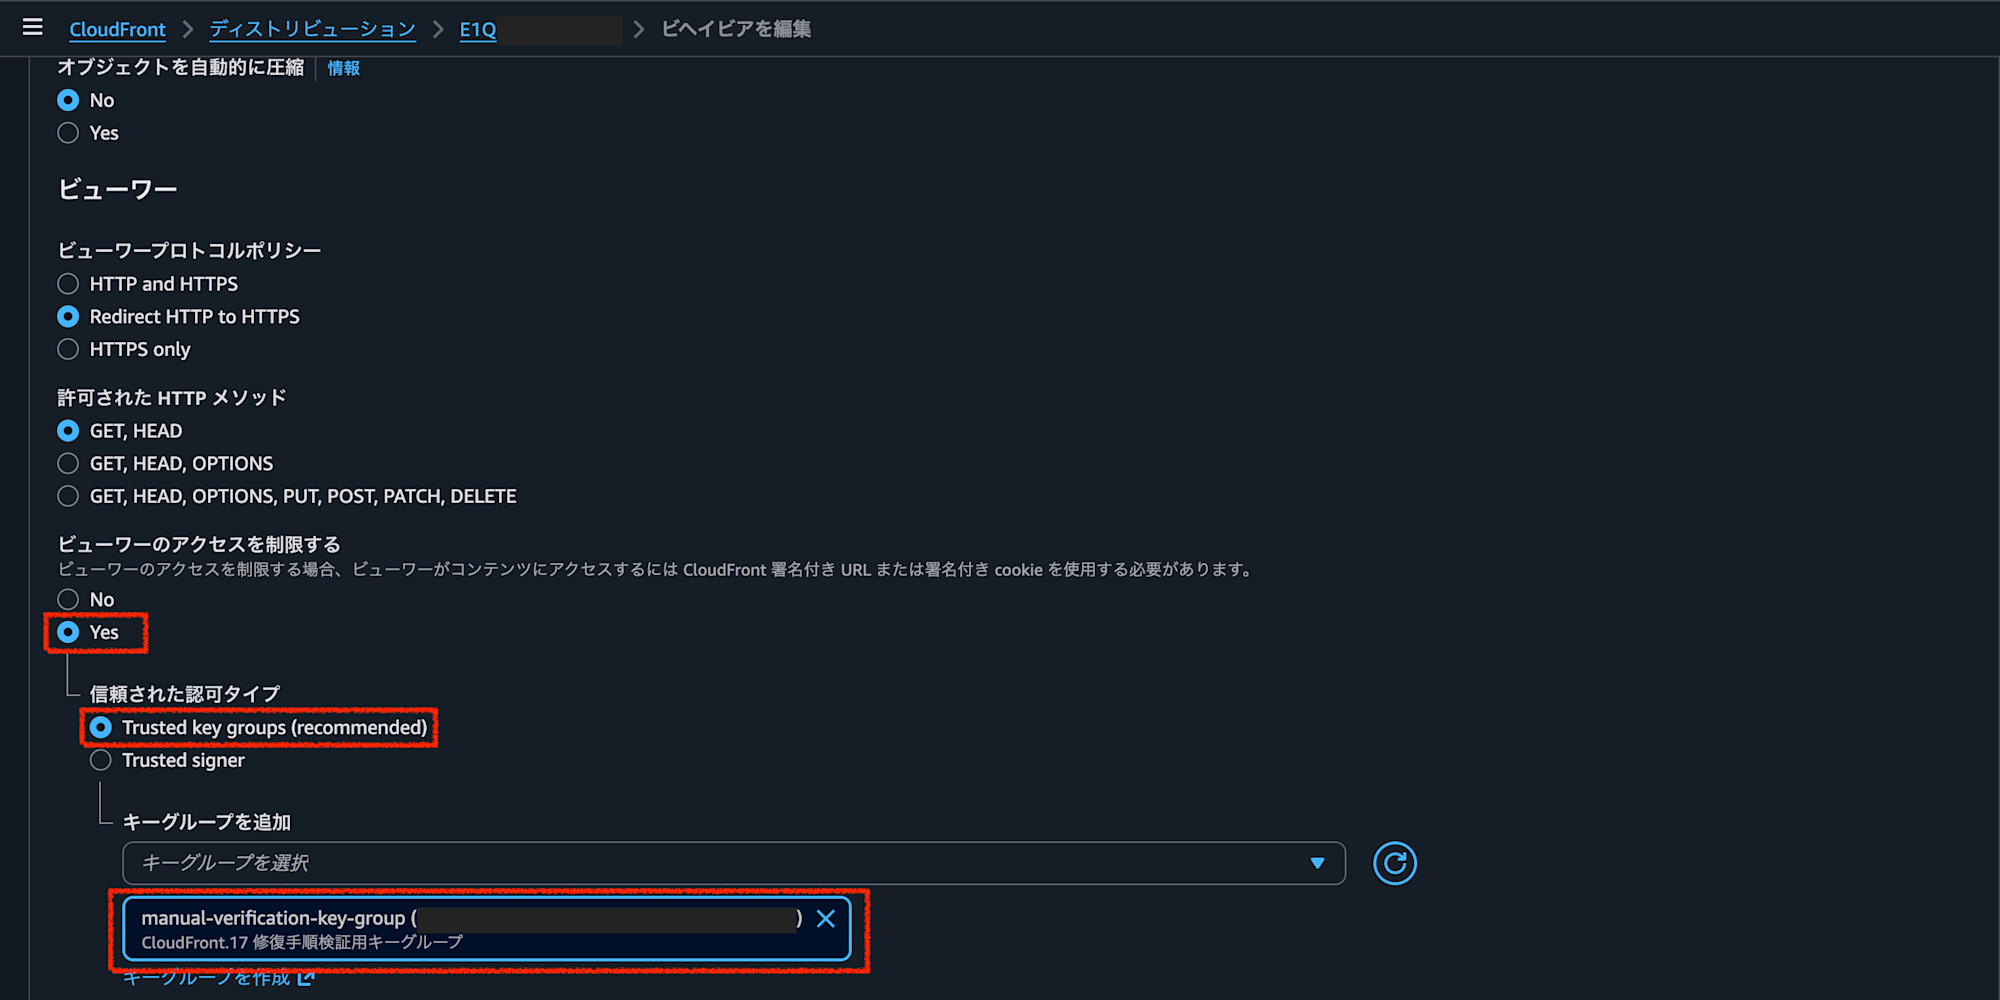Refresh the key group list
The height and width of the screenshot is (1000, 2000).
(x=1394, y=863)
